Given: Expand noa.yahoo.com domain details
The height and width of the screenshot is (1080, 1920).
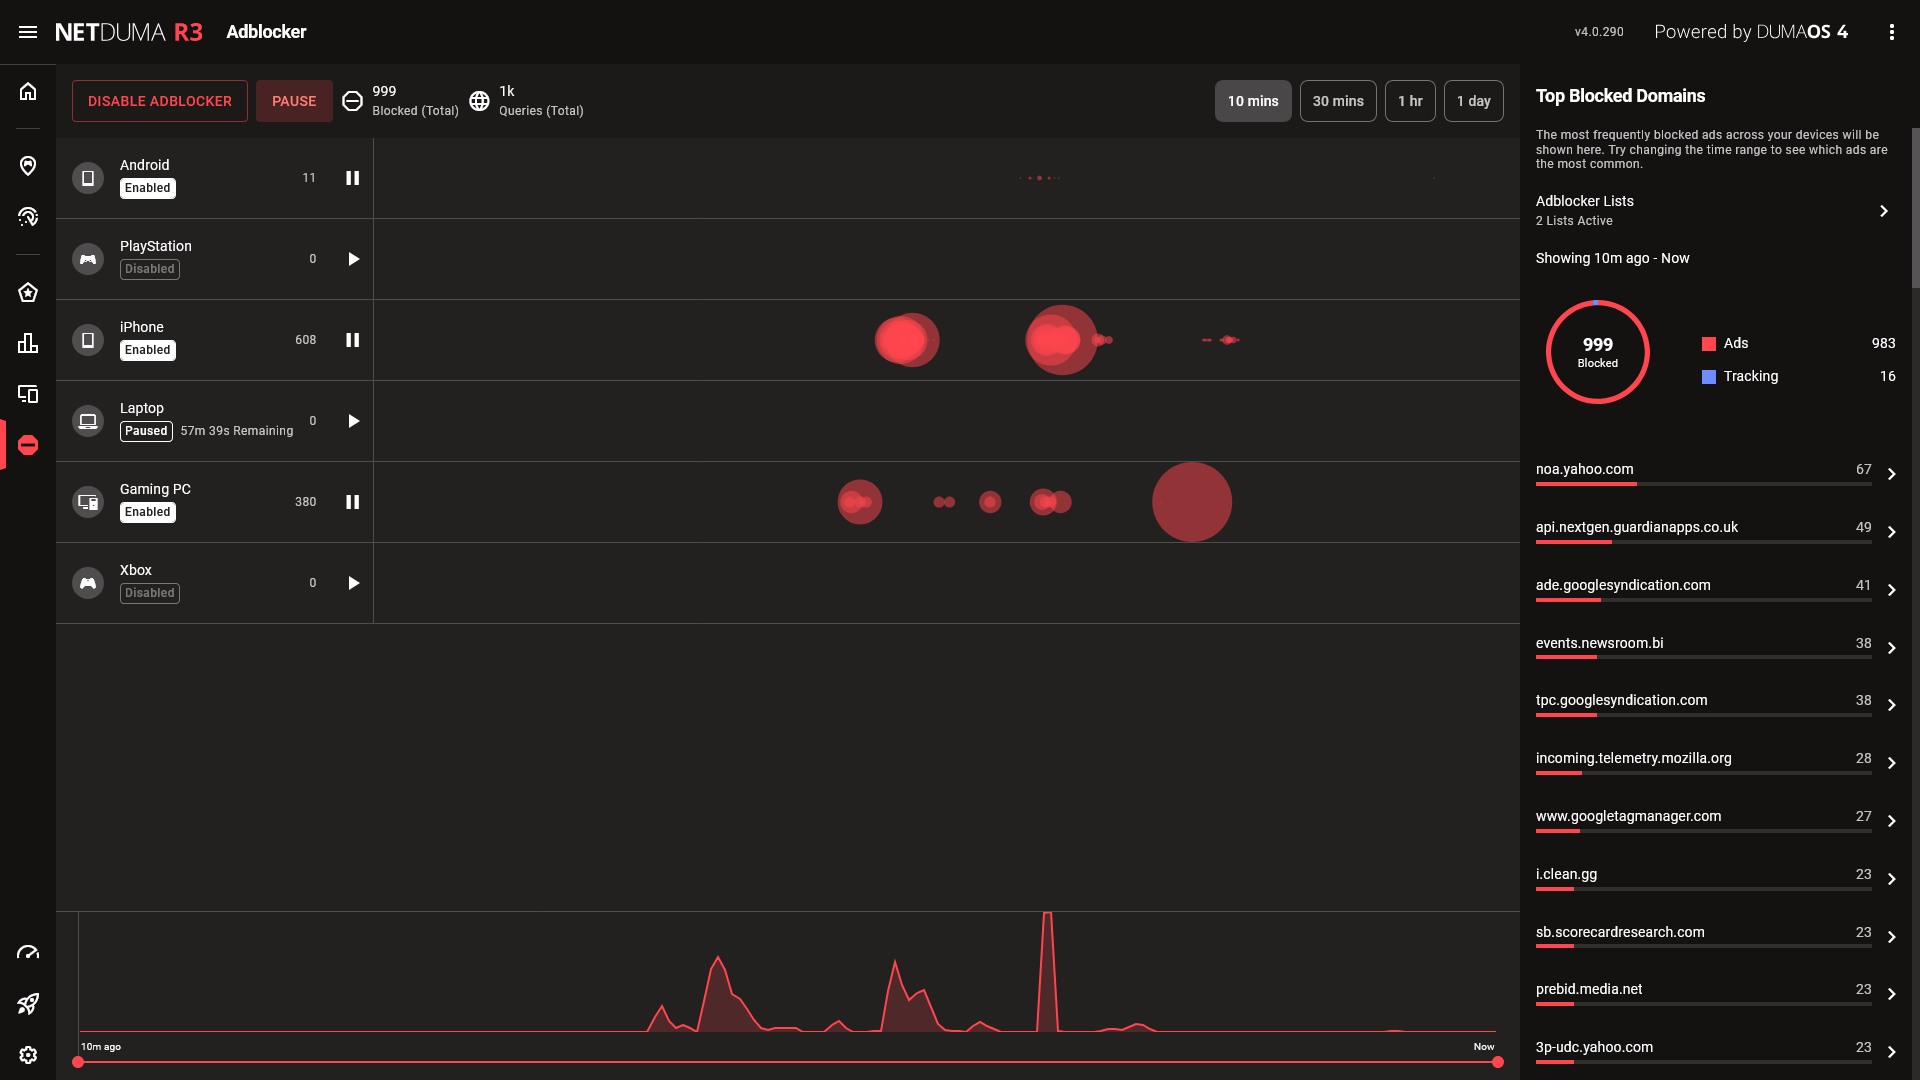Looking at the screenshot, I should [1891, 474].
